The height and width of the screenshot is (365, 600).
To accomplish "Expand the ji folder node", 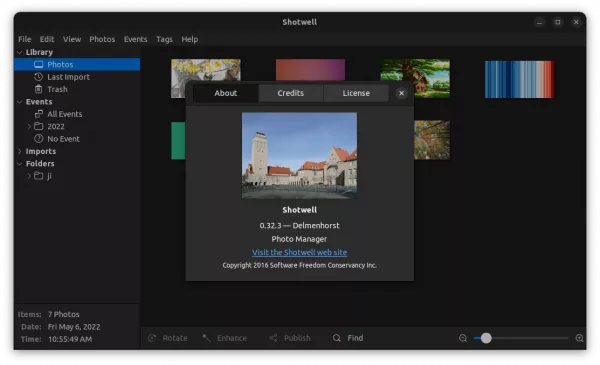I will point(29,176).
